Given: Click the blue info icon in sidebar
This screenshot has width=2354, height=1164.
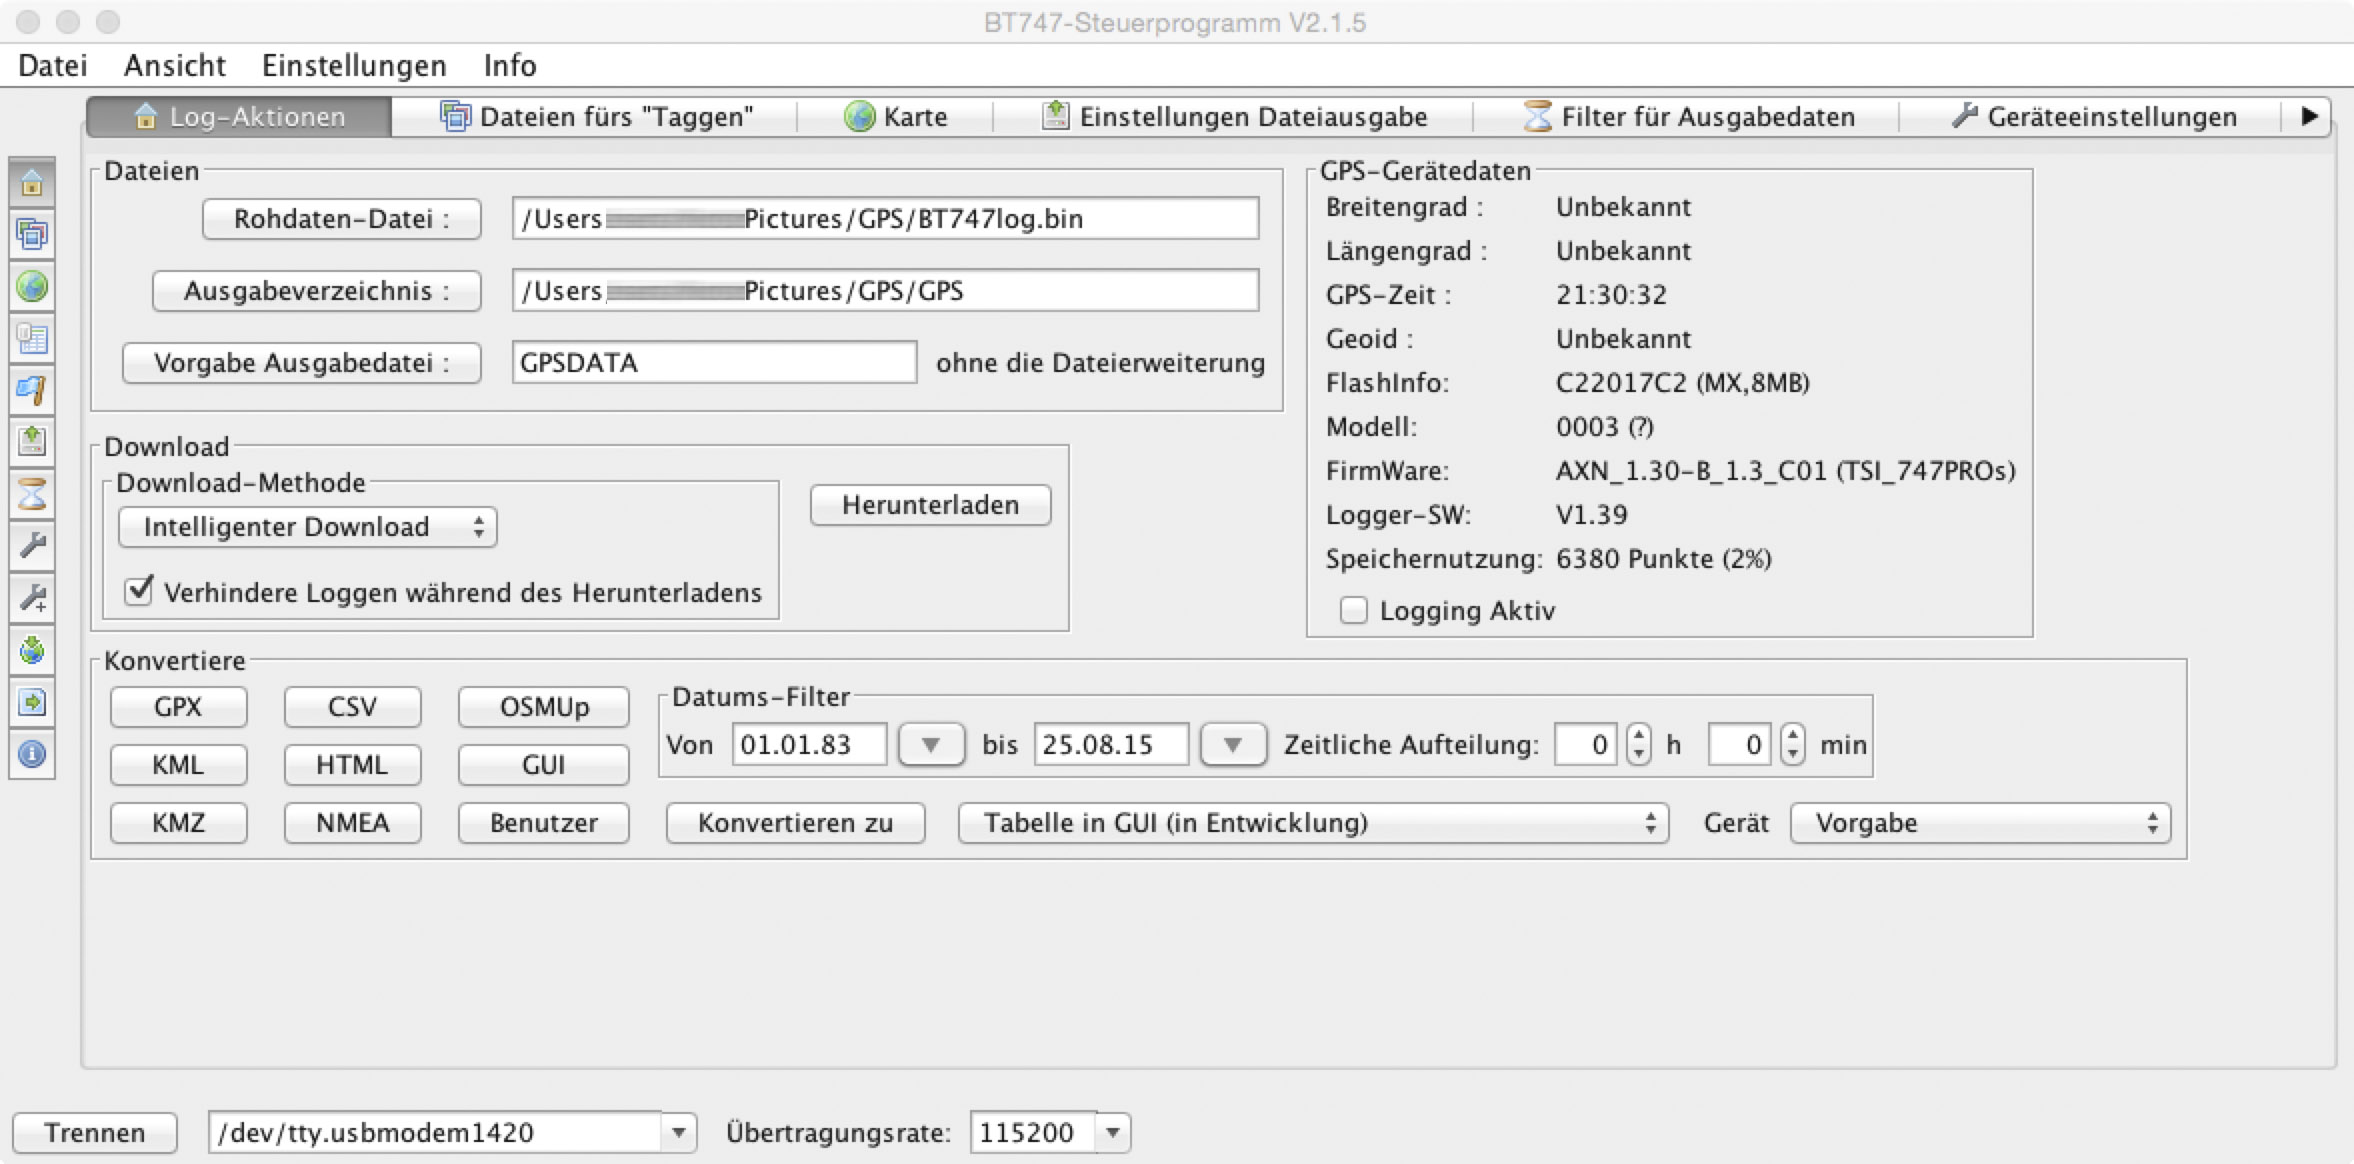Looking at the screenshot, I should (x=32, y=754).
